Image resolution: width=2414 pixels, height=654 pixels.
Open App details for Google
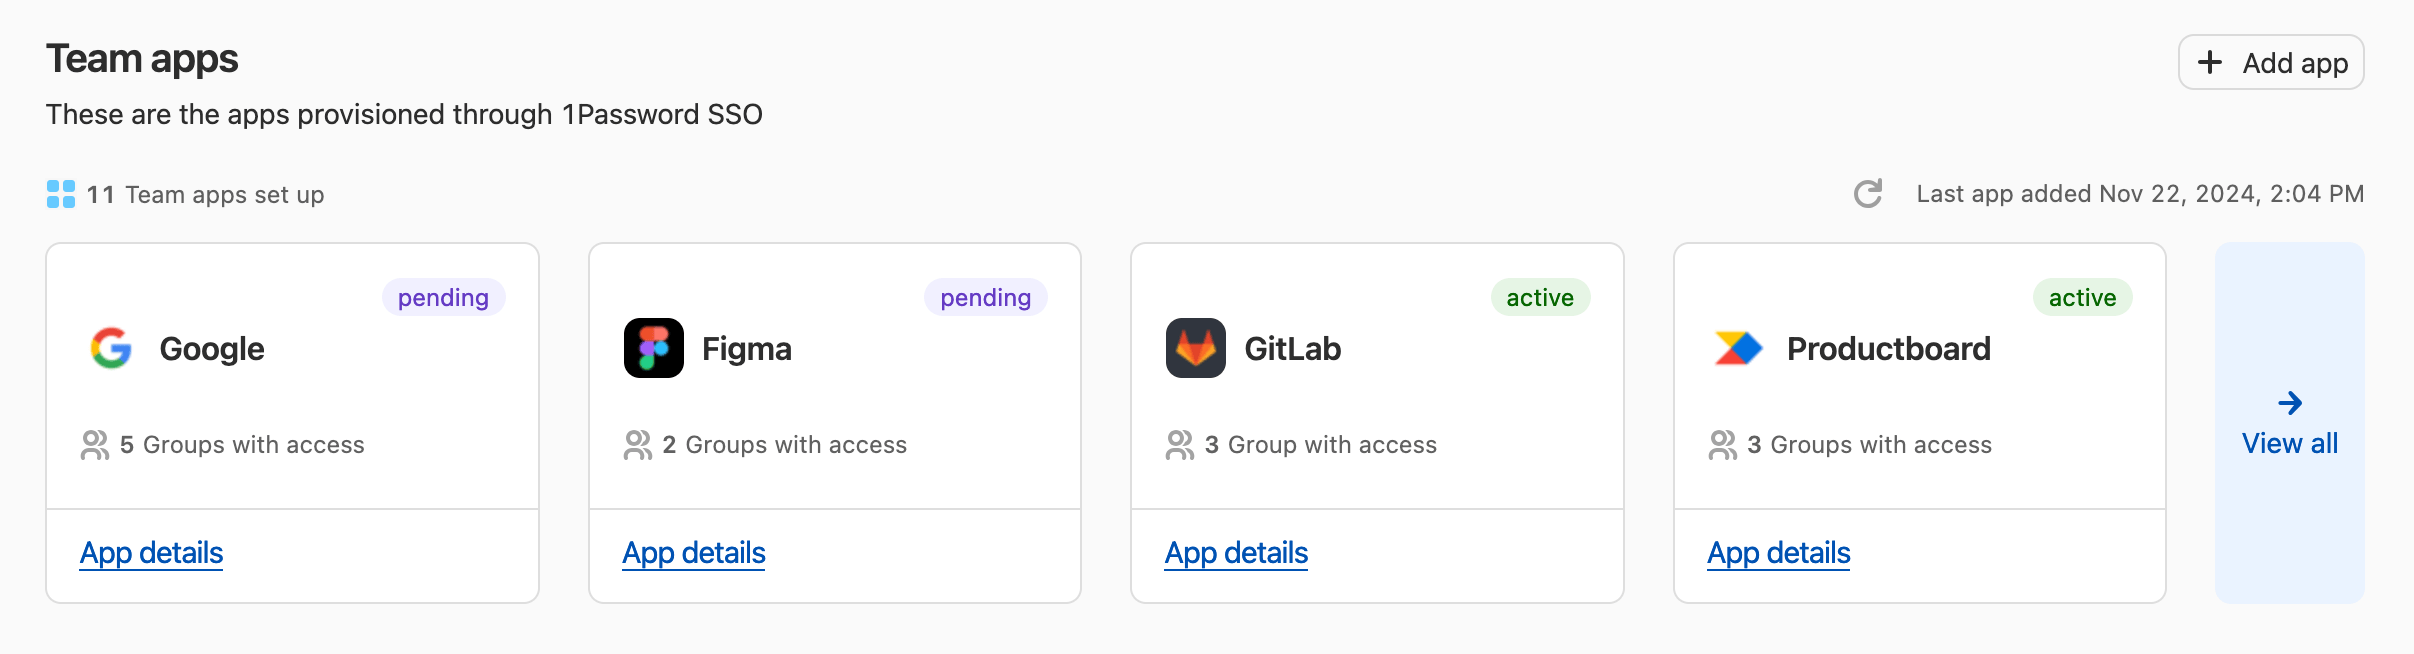152,552
